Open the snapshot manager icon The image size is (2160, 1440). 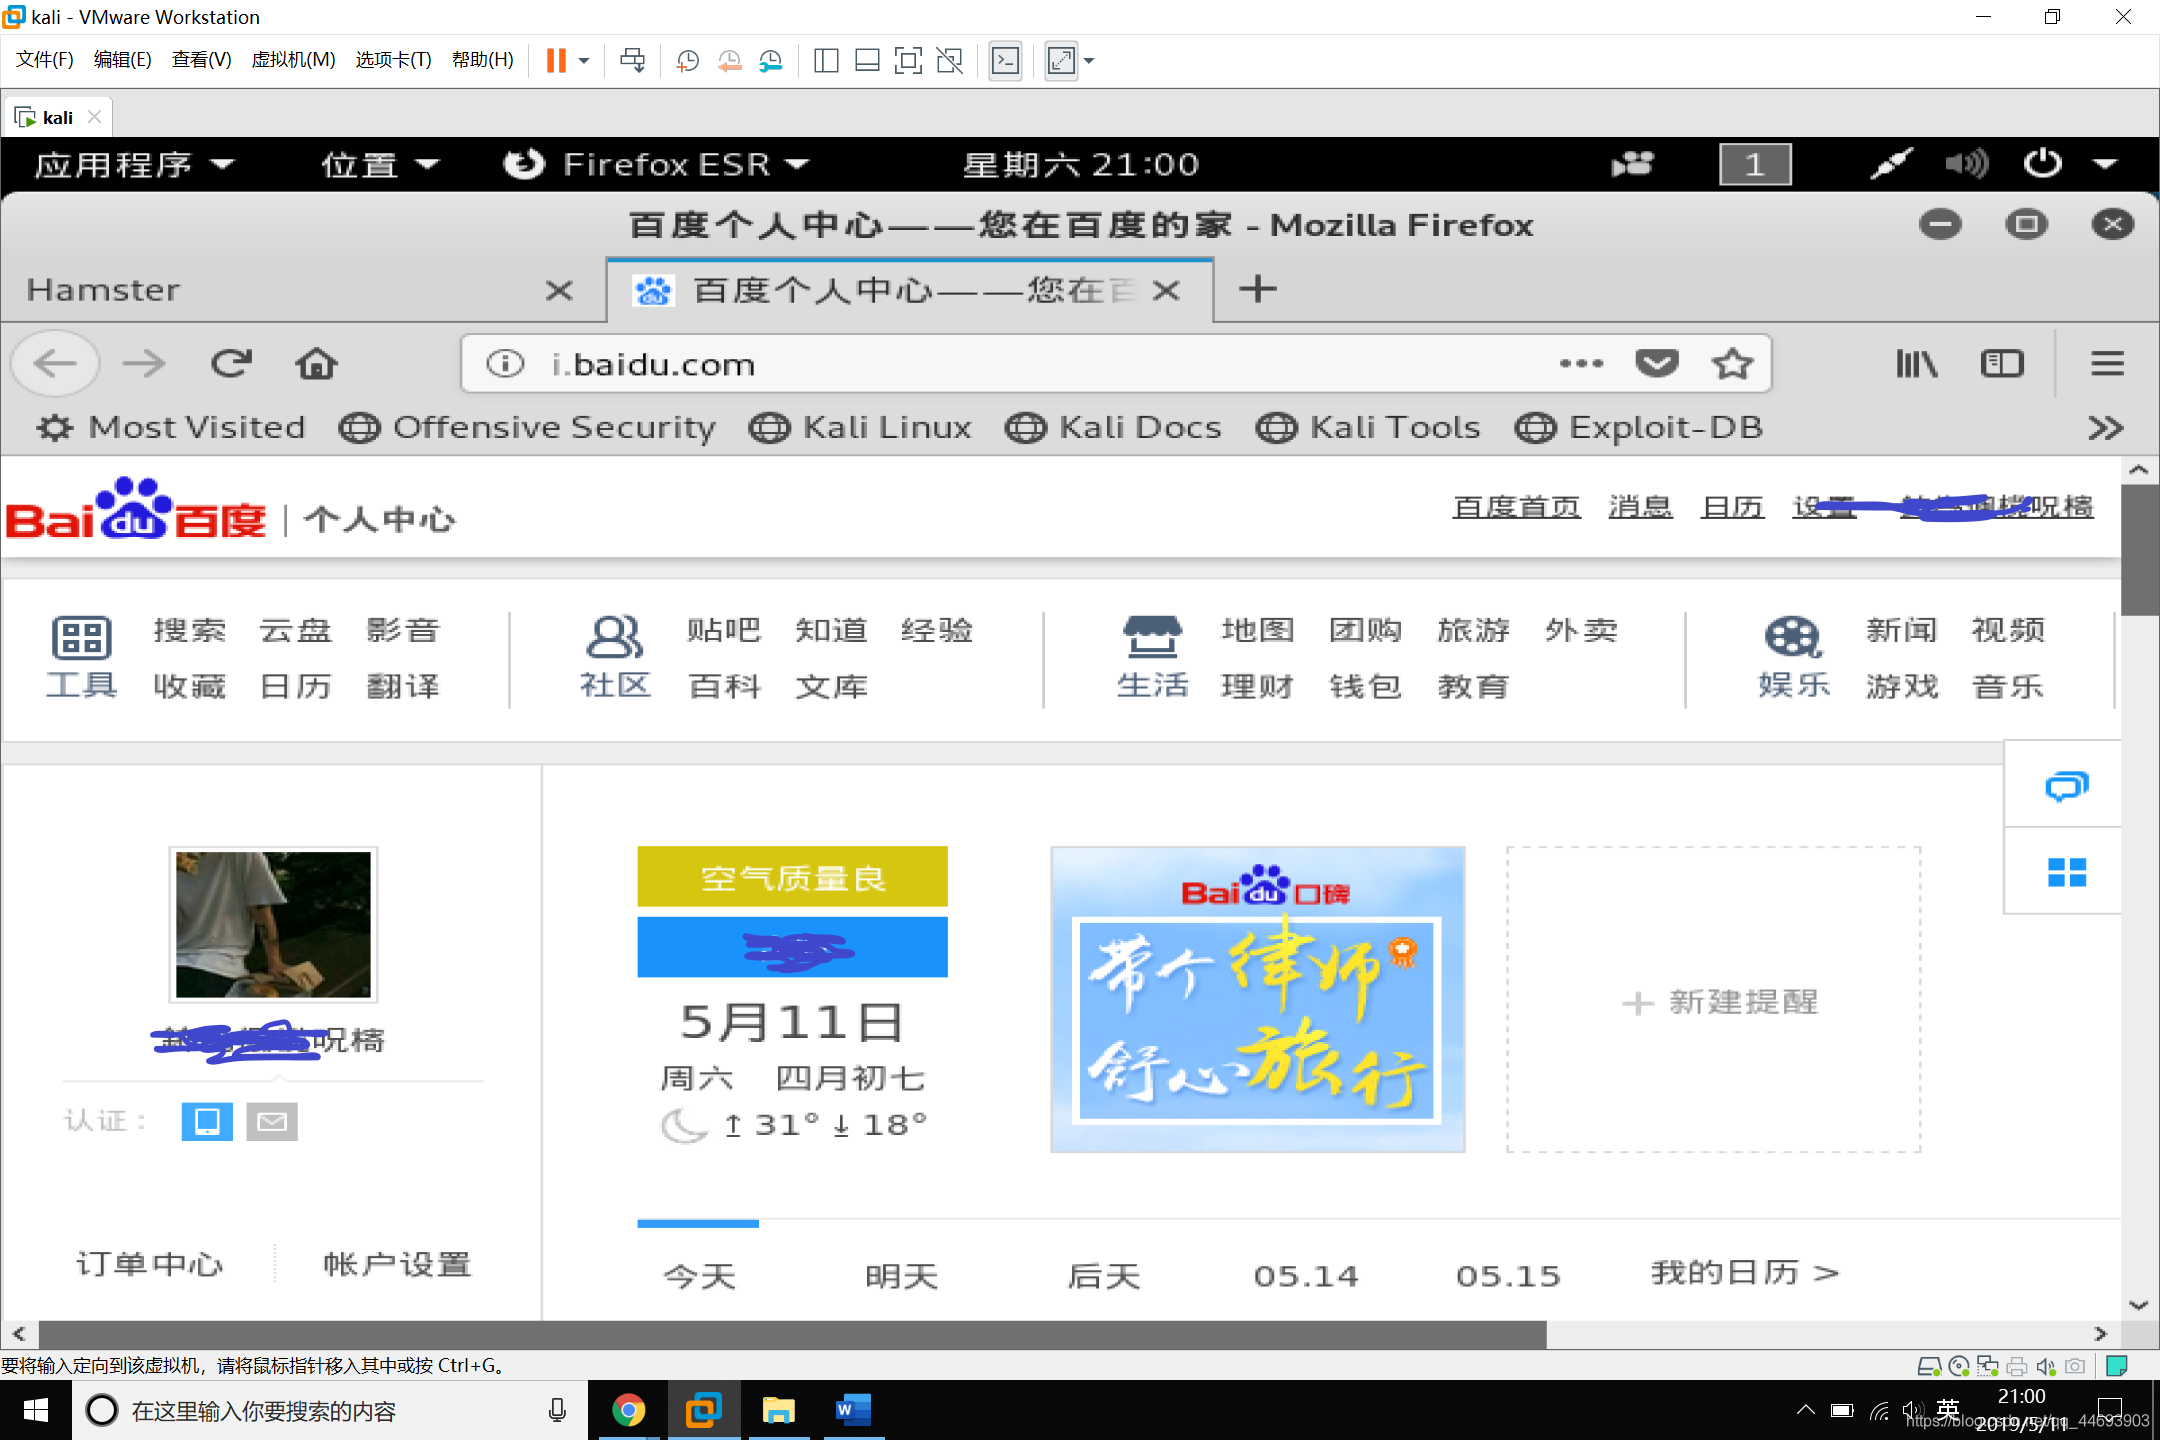(770, 61)
